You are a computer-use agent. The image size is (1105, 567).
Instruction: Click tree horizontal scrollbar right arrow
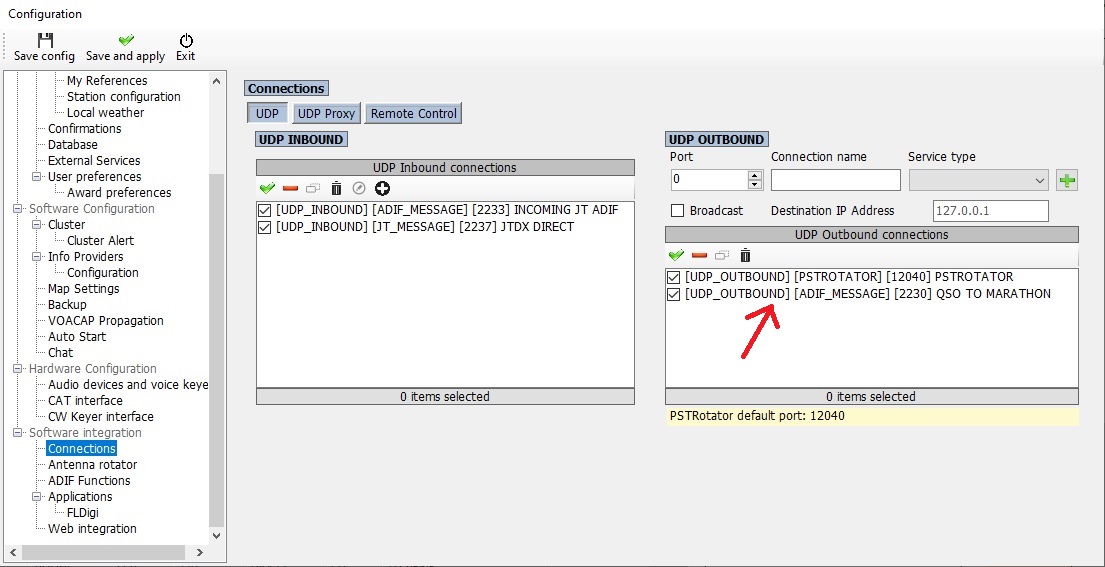click(x=199, y=553)
